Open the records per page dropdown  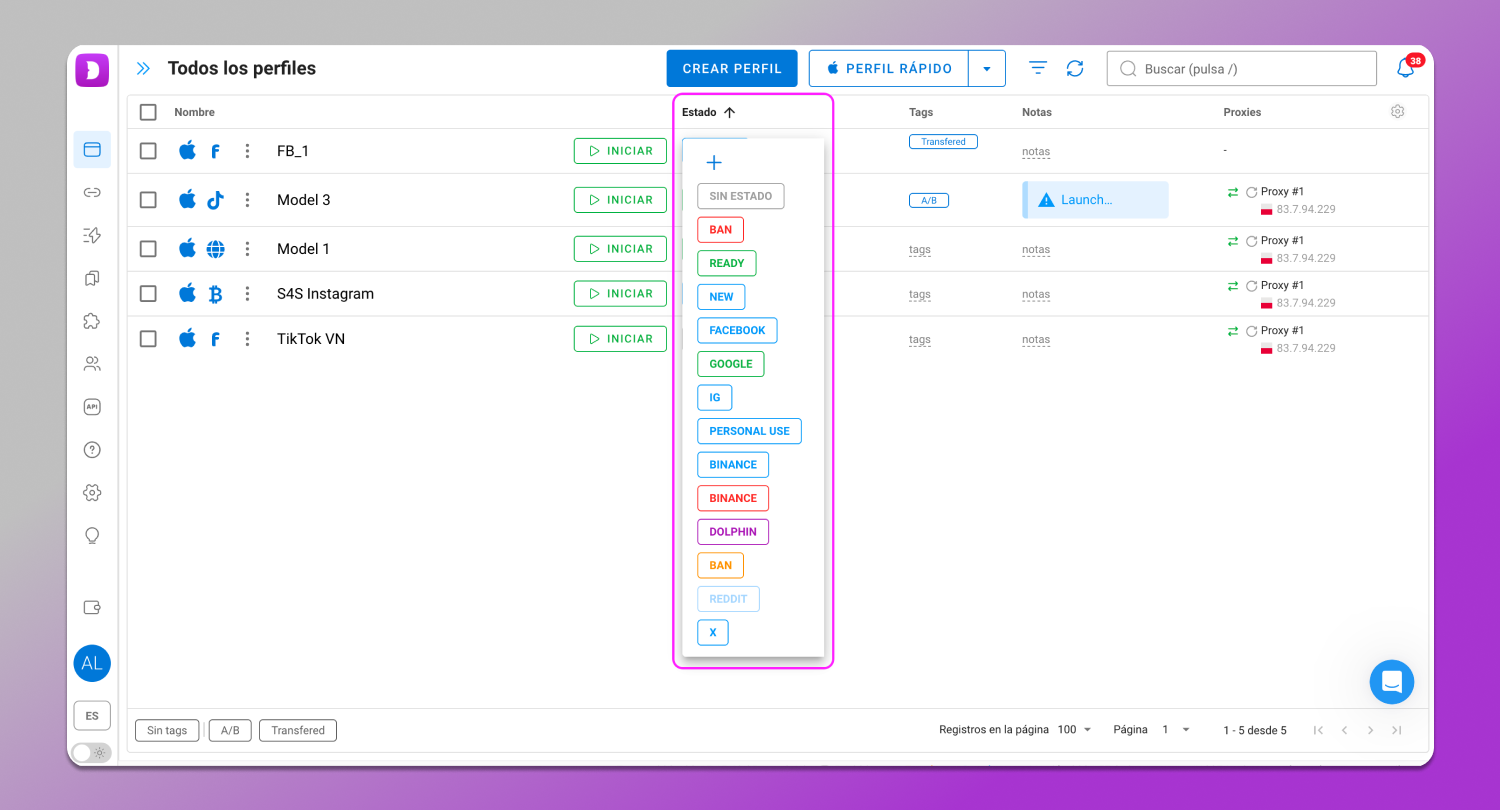click(x=1075, y=730)
